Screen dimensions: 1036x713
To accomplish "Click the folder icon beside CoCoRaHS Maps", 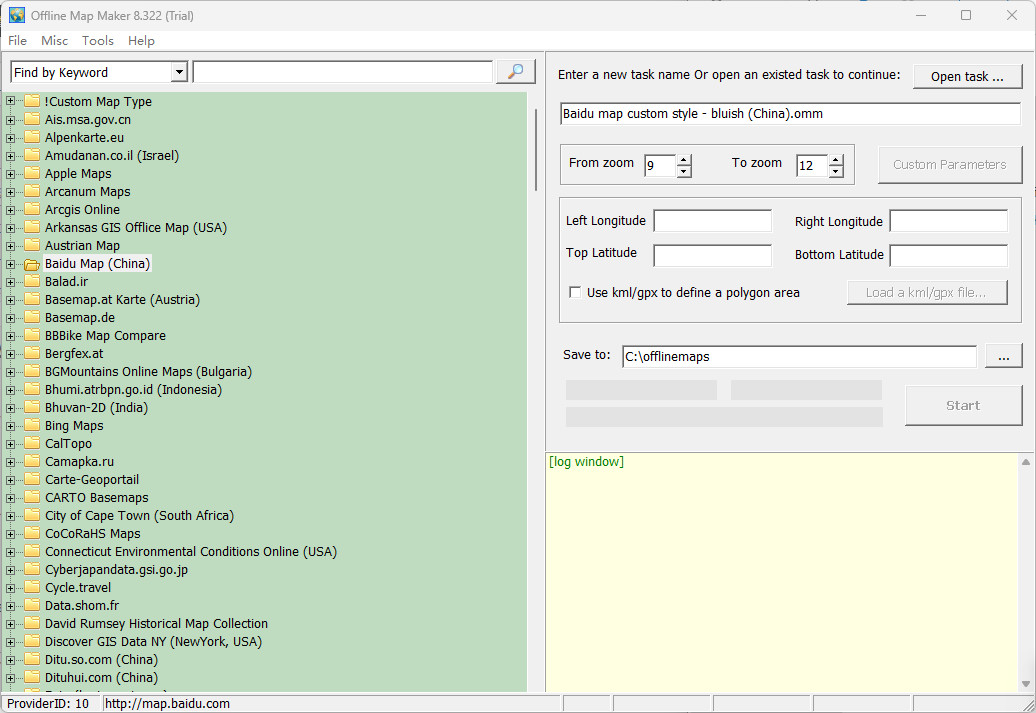I will 32,533.
